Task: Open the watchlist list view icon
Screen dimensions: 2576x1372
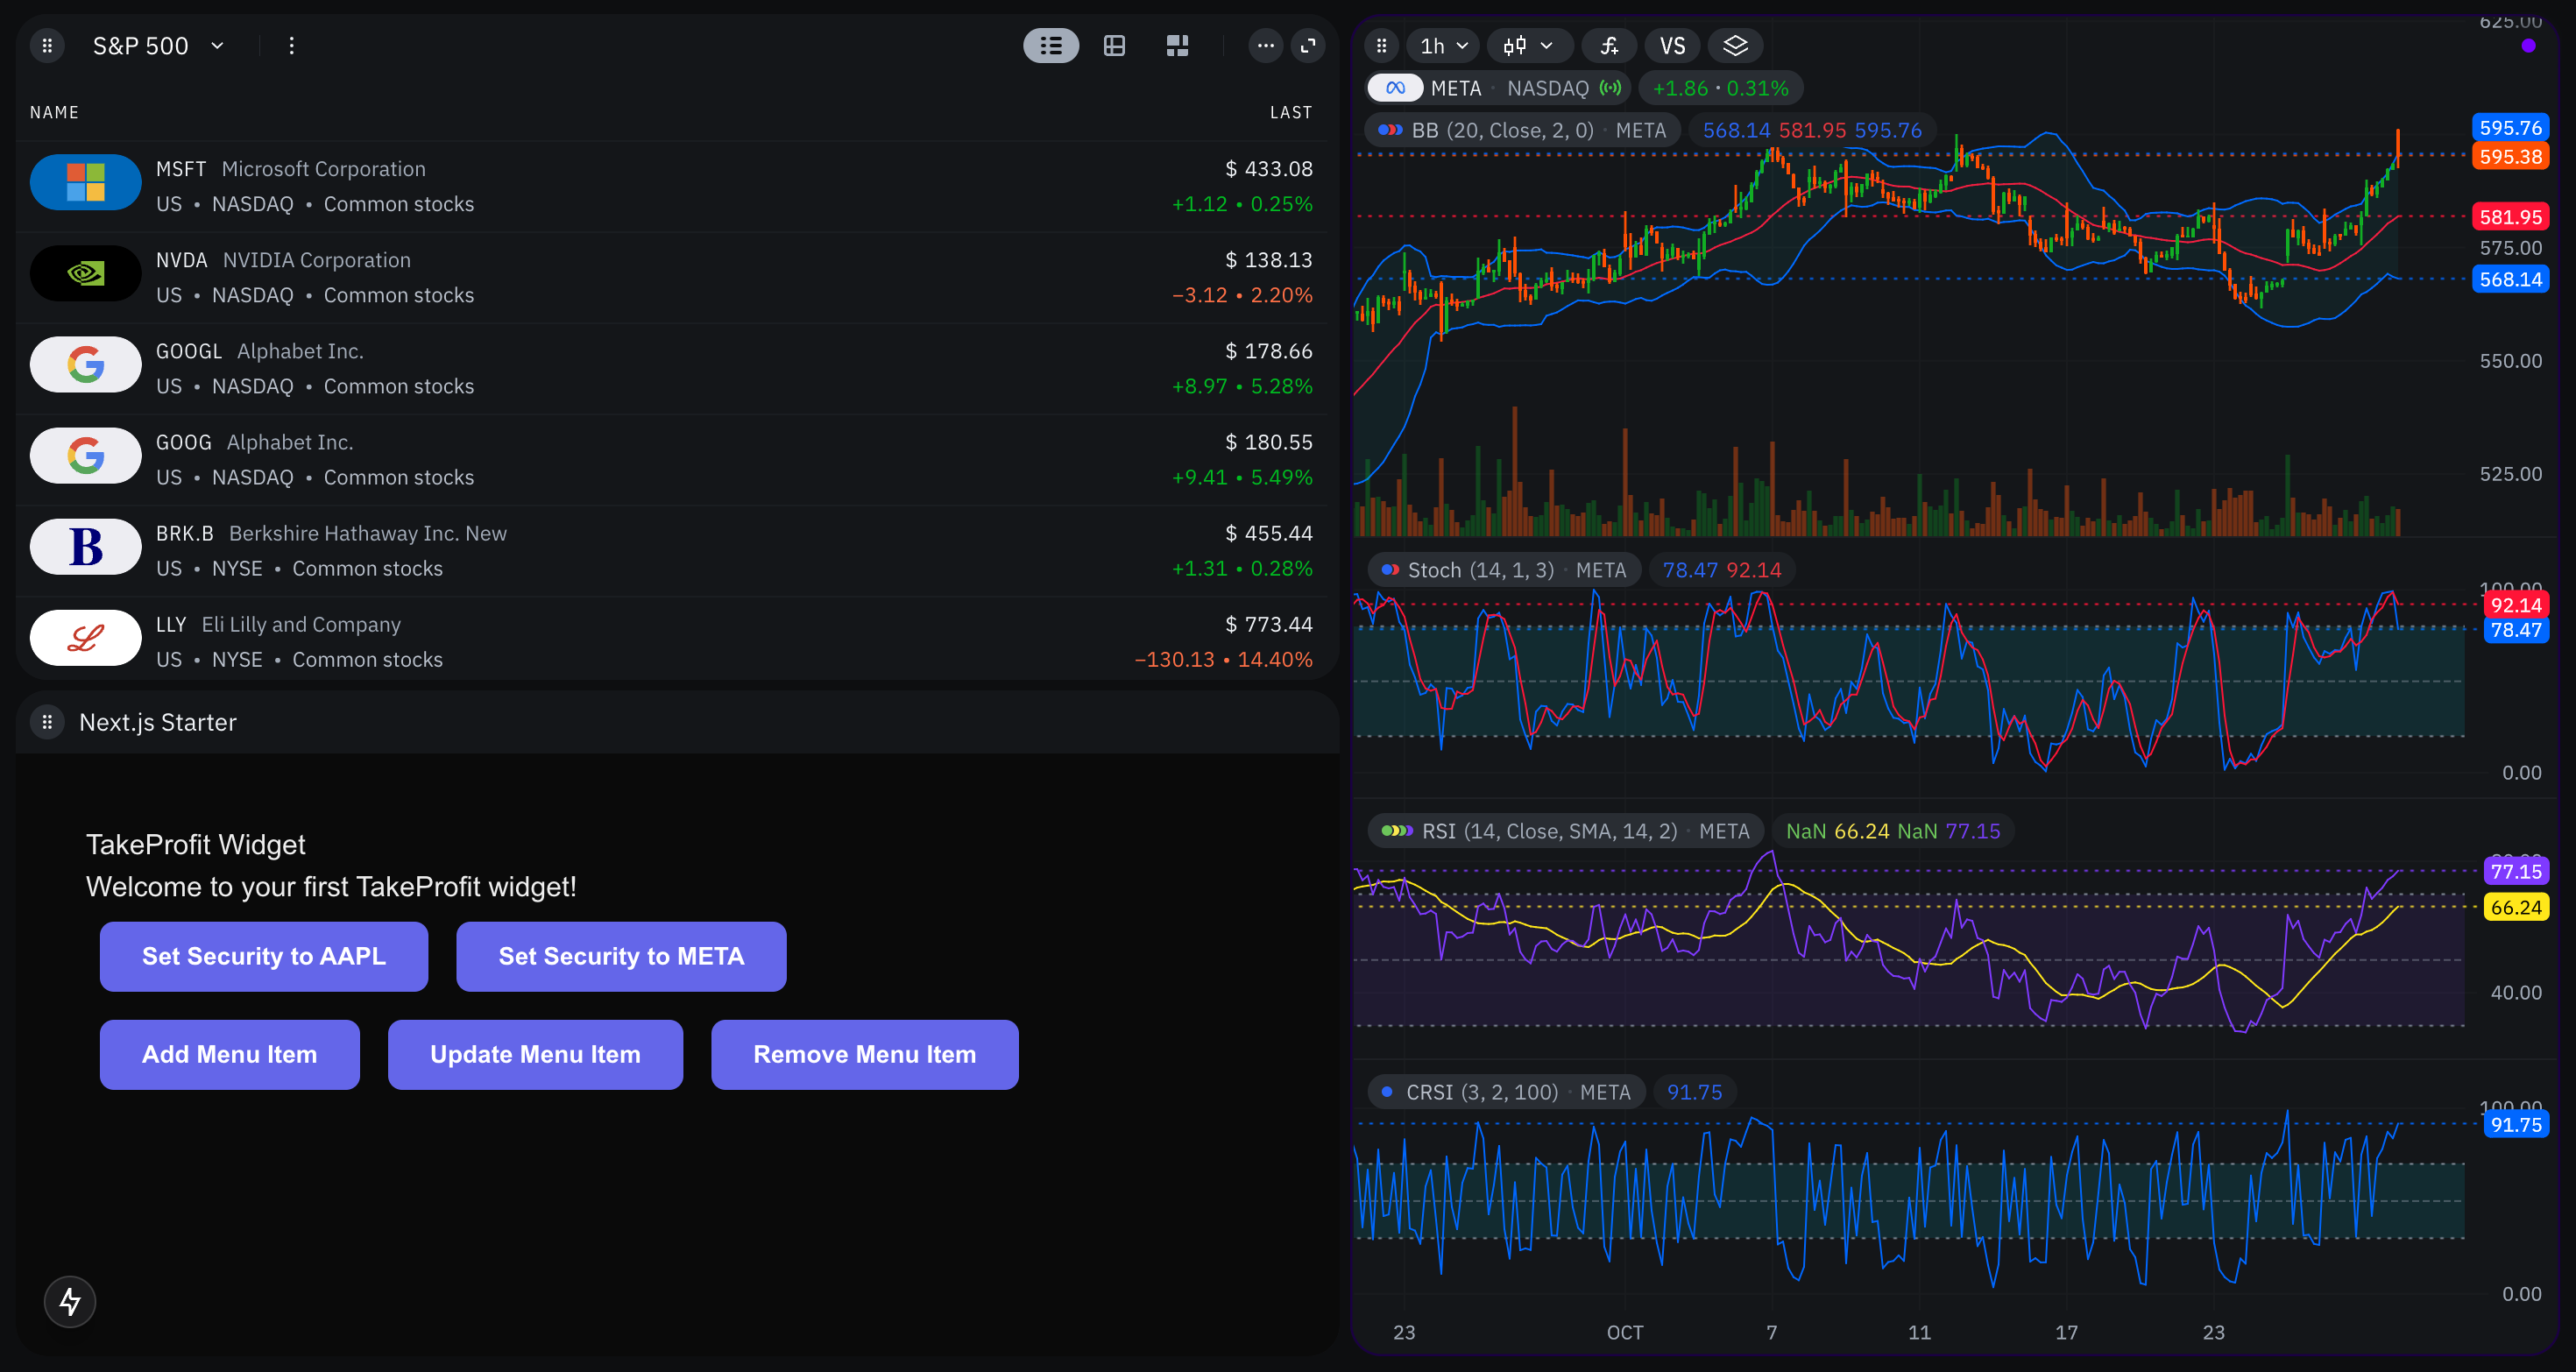Action: click(x=1050, y=46)
